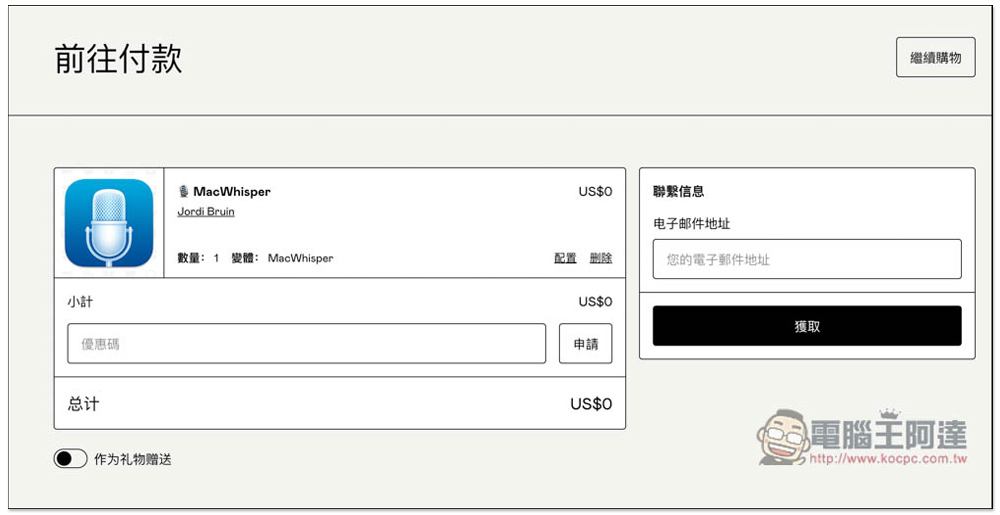The width and height of the screenshot is (1000, 515).
Task: Apply the code with the 申請 button
Action: (x=585, y=344)
